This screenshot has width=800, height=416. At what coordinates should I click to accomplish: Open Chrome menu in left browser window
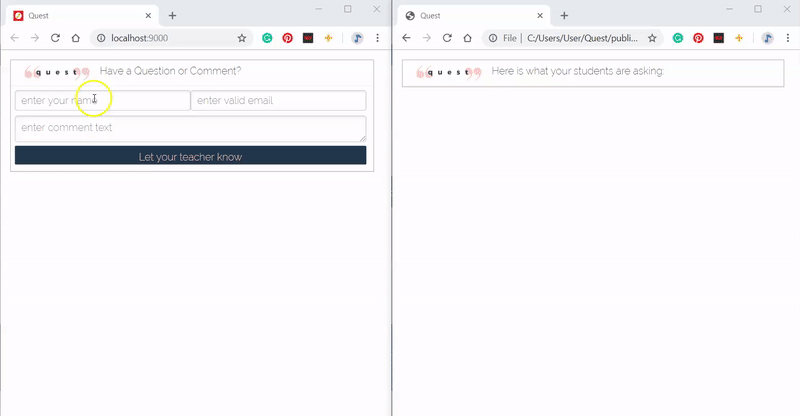(x=377, y=38)
